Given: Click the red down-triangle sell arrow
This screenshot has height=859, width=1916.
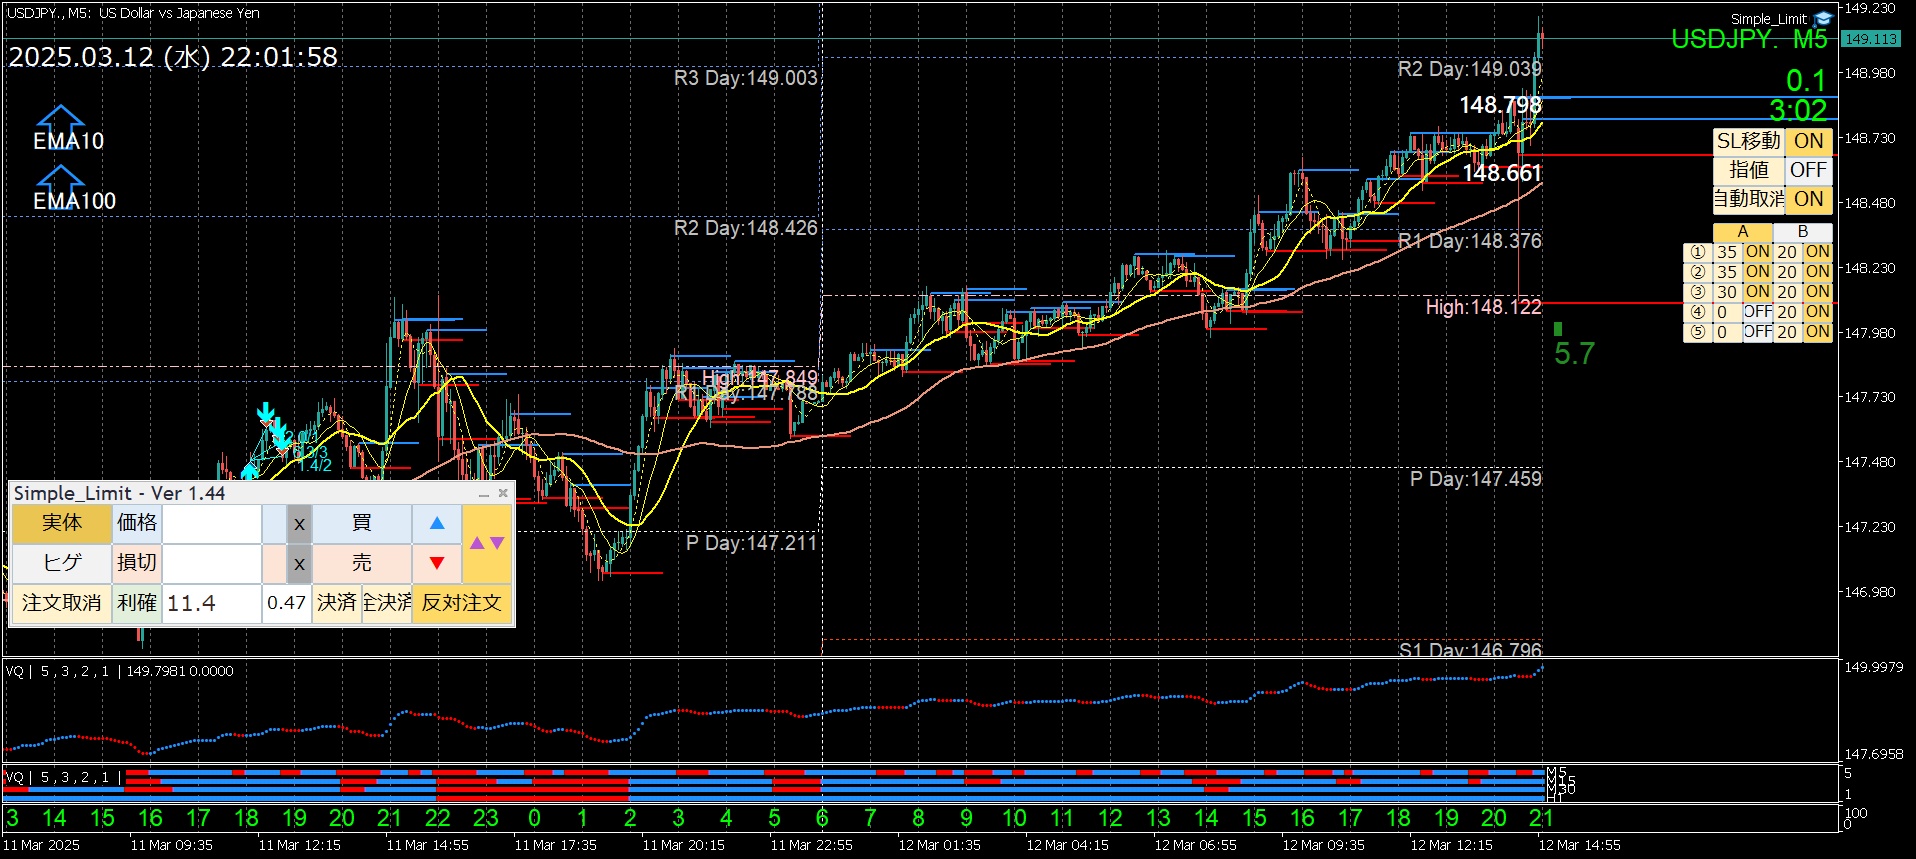Looking at the screenshot, I should (x=437, y=563).
